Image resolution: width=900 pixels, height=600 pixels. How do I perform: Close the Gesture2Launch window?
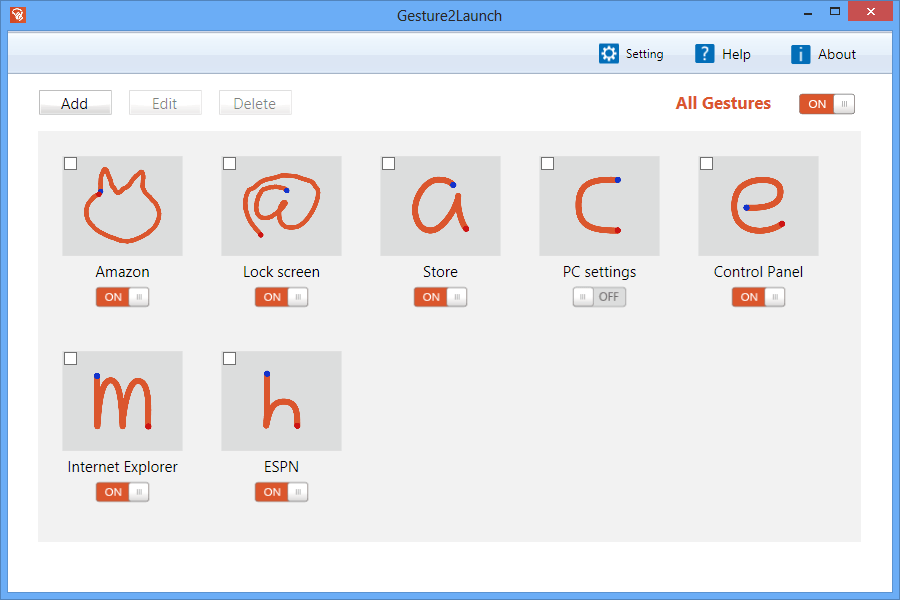(870, 11)
